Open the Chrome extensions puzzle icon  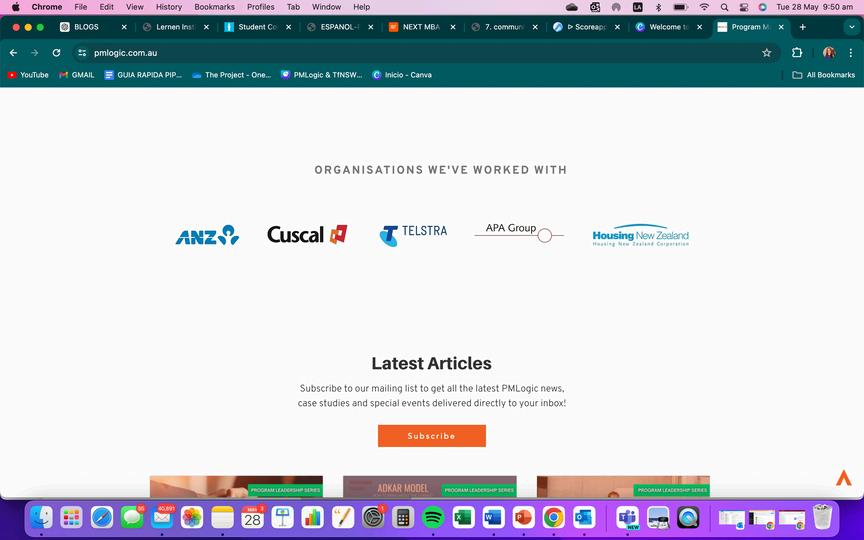click(797, 53)
